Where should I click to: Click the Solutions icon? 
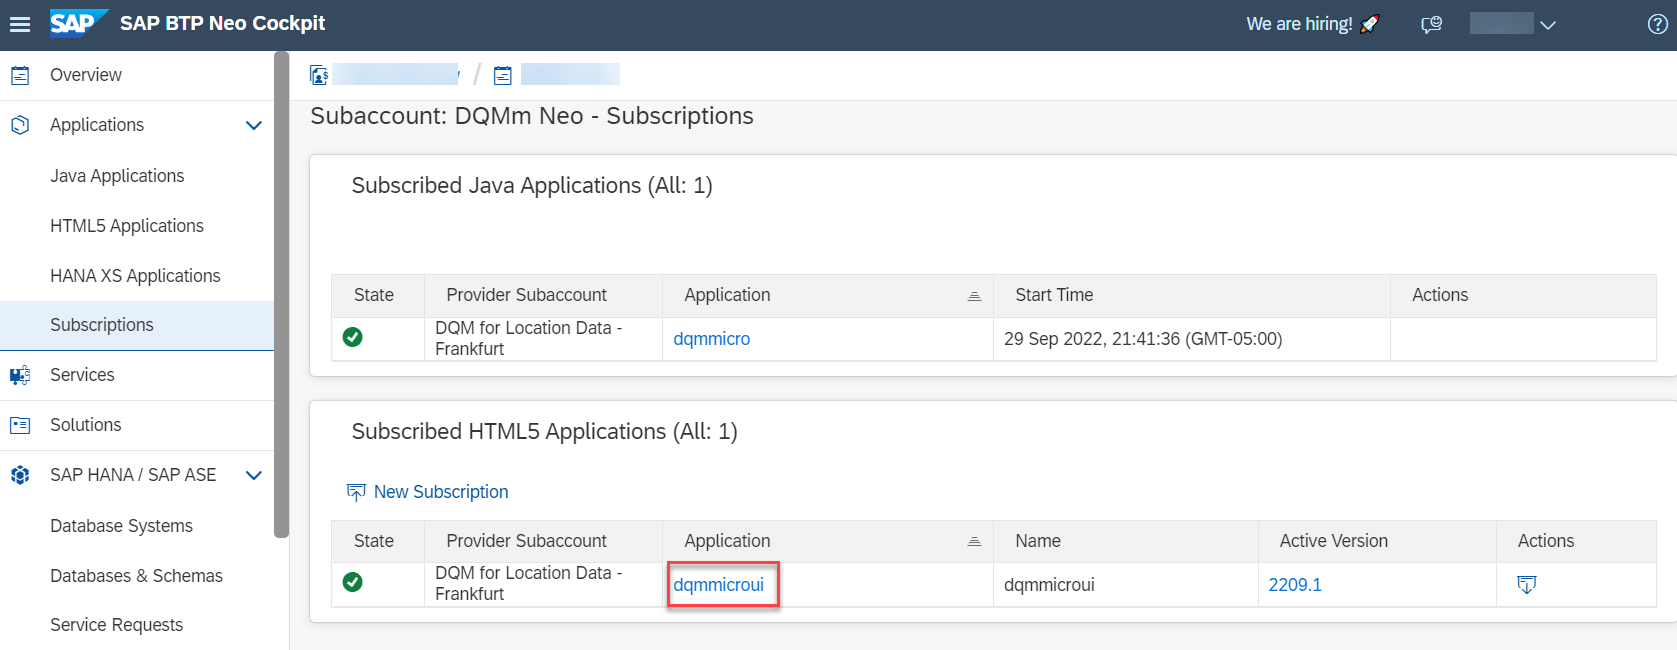click(20, 425)
